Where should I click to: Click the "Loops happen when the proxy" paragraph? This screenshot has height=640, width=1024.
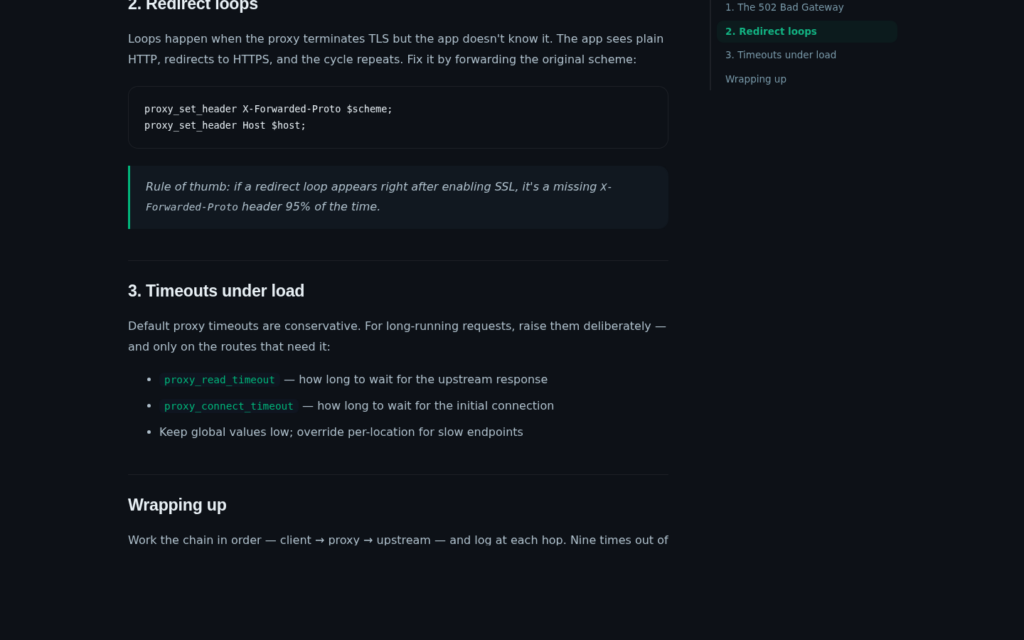point(396,49)
